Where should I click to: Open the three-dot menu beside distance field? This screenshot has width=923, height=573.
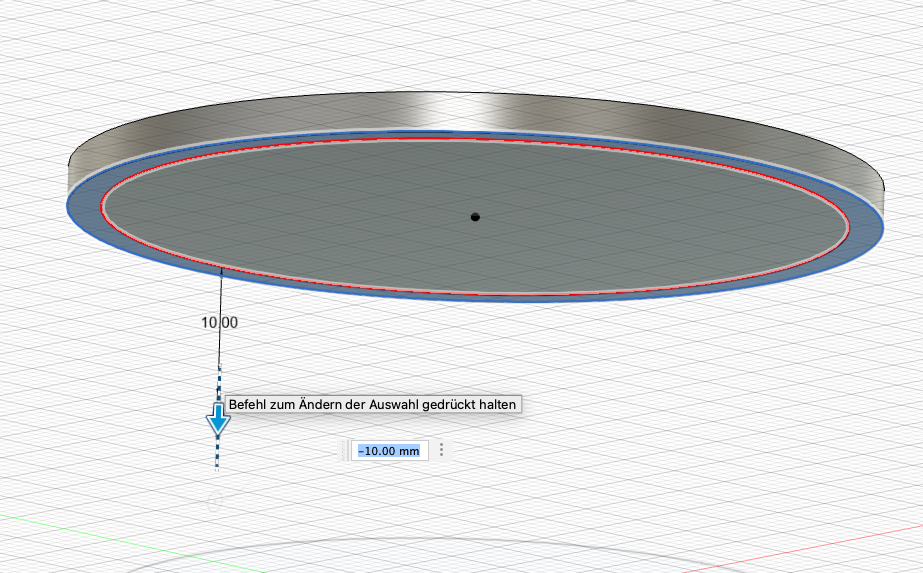pyautogui.click(x=441, y=451)
